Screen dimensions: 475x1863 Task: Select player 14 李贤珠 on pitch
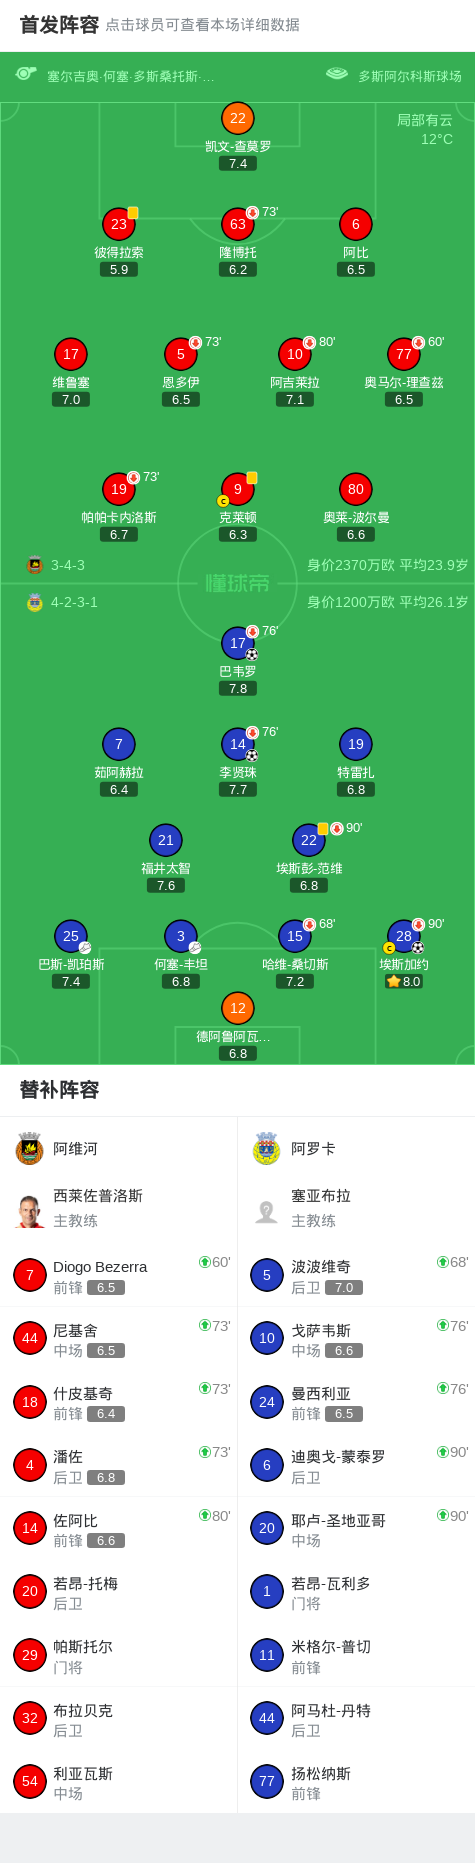pos(238,744)
